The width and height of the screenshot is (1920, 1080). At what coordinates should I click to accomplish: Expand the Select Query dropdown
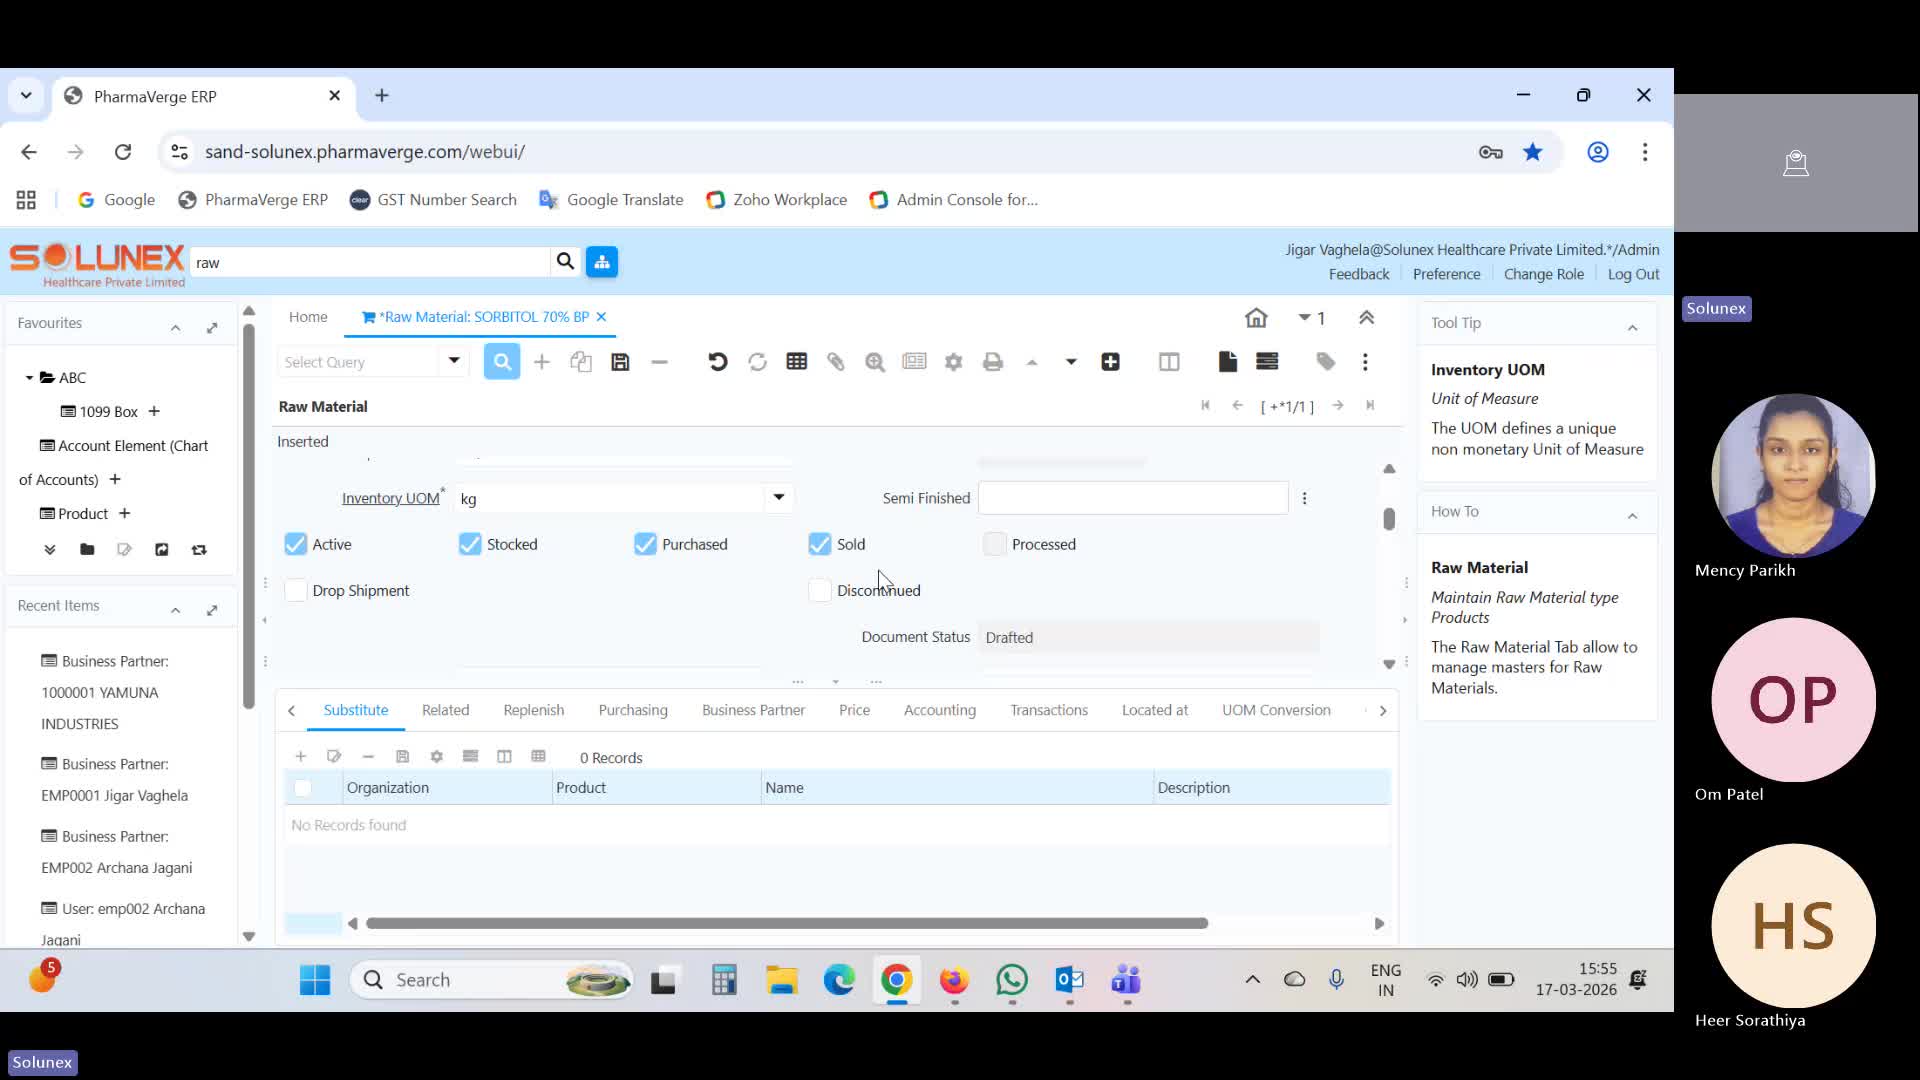coord(453,361)
